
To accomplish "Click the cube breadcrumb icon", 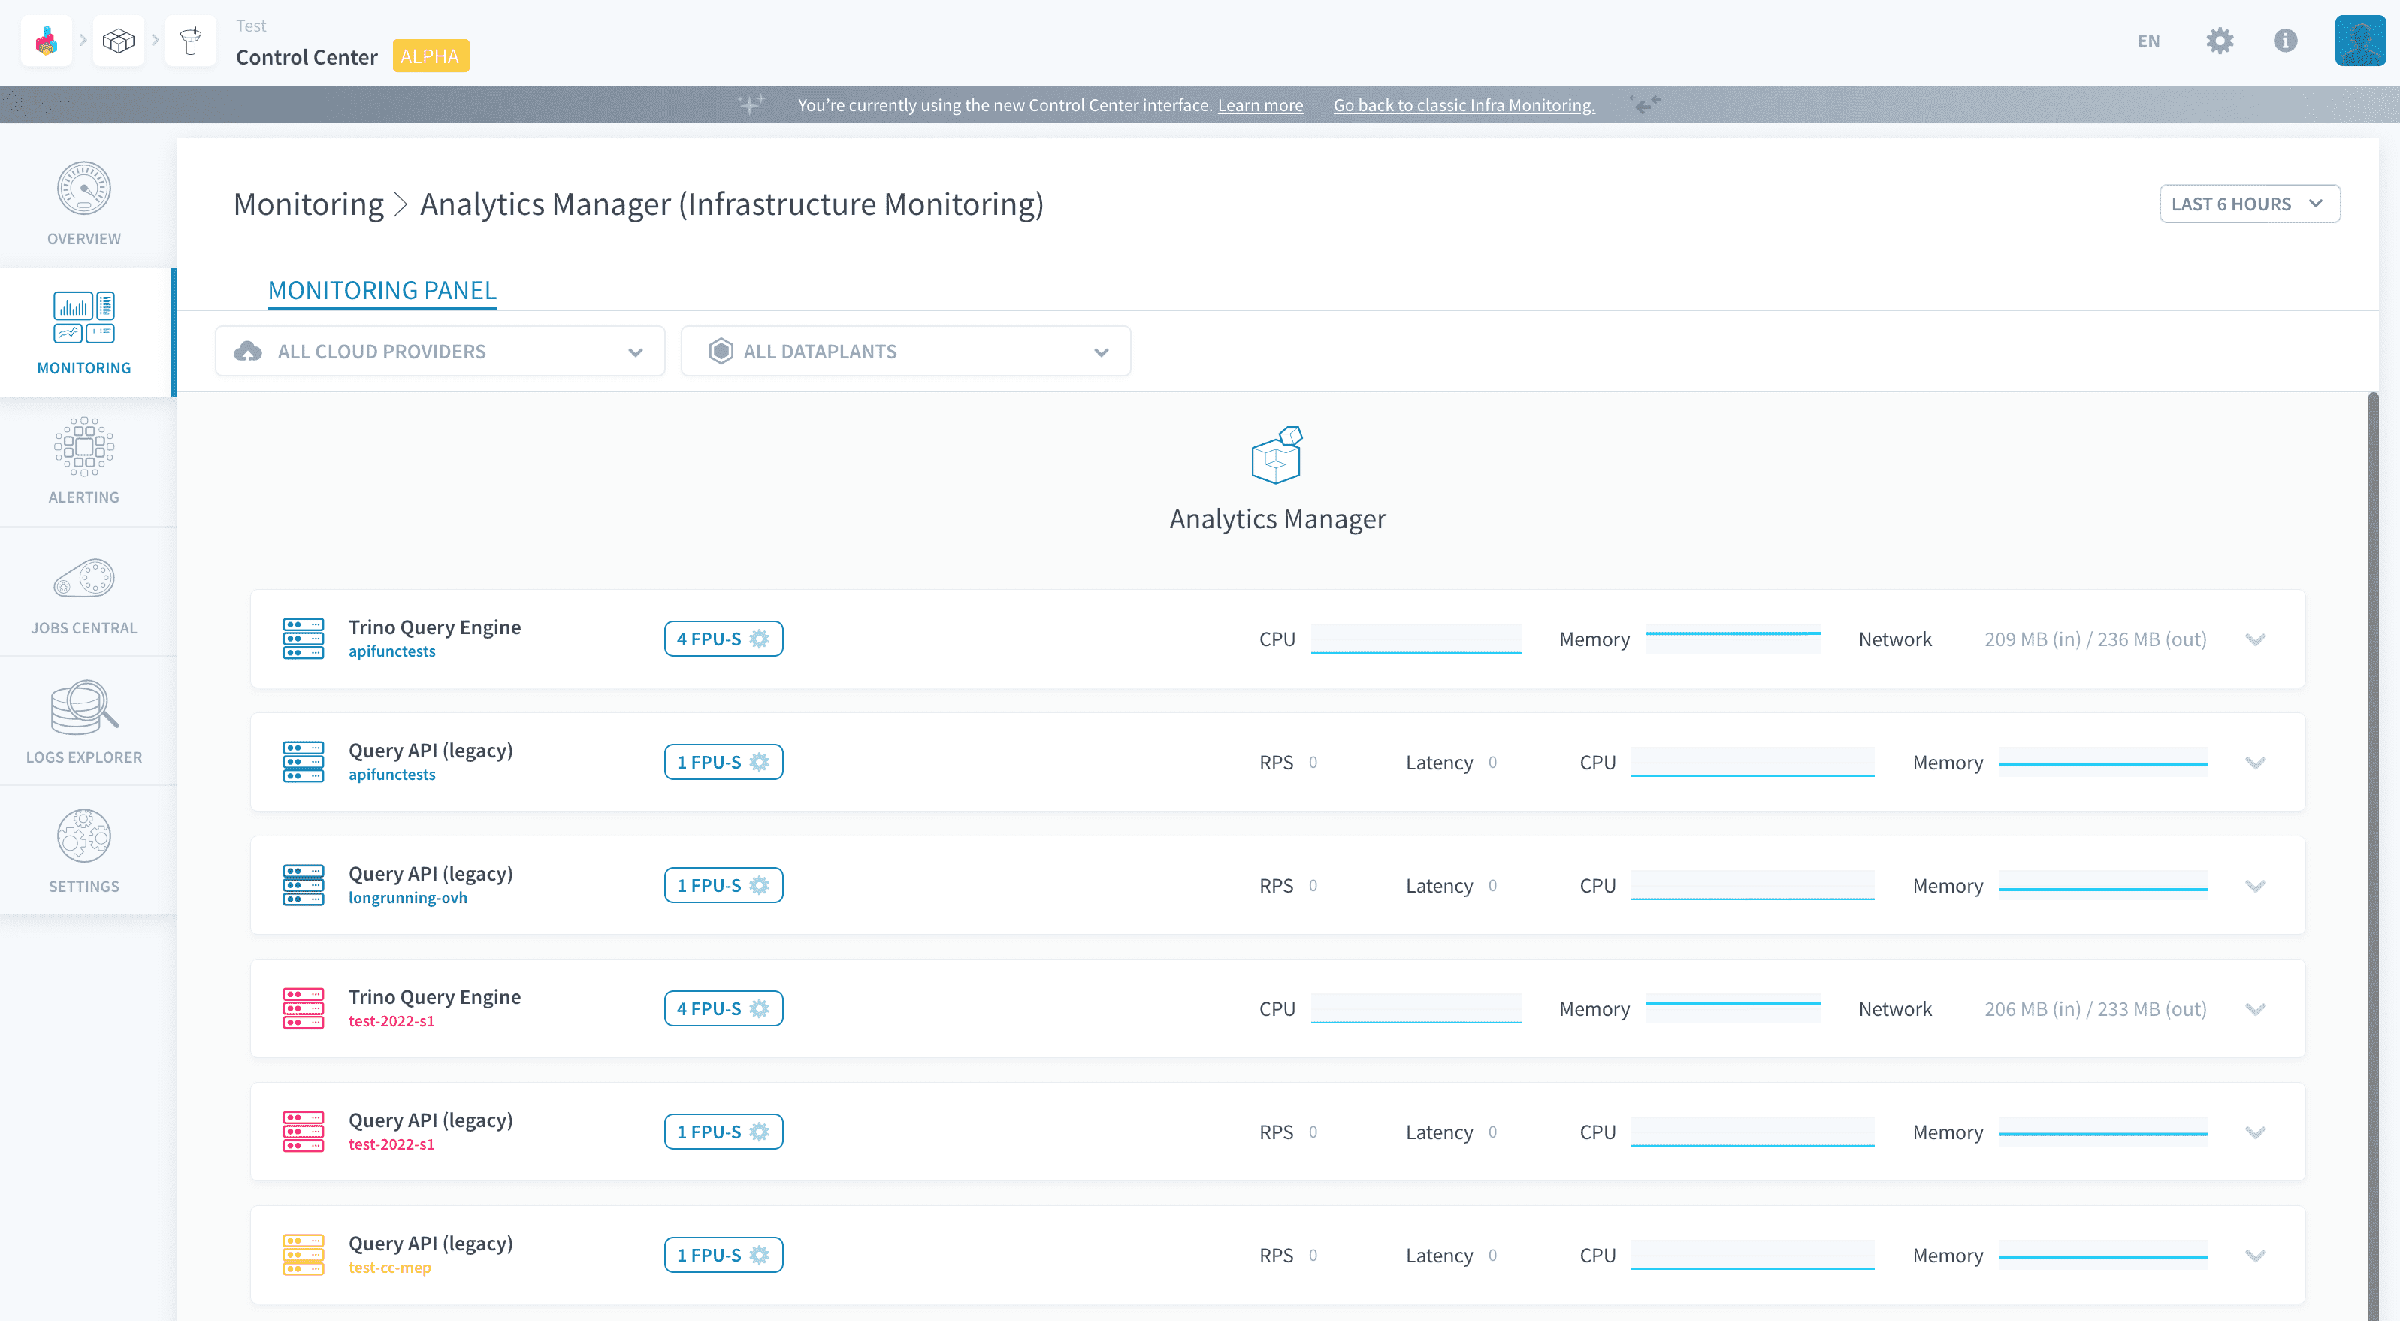I will (x=119, y=41).
